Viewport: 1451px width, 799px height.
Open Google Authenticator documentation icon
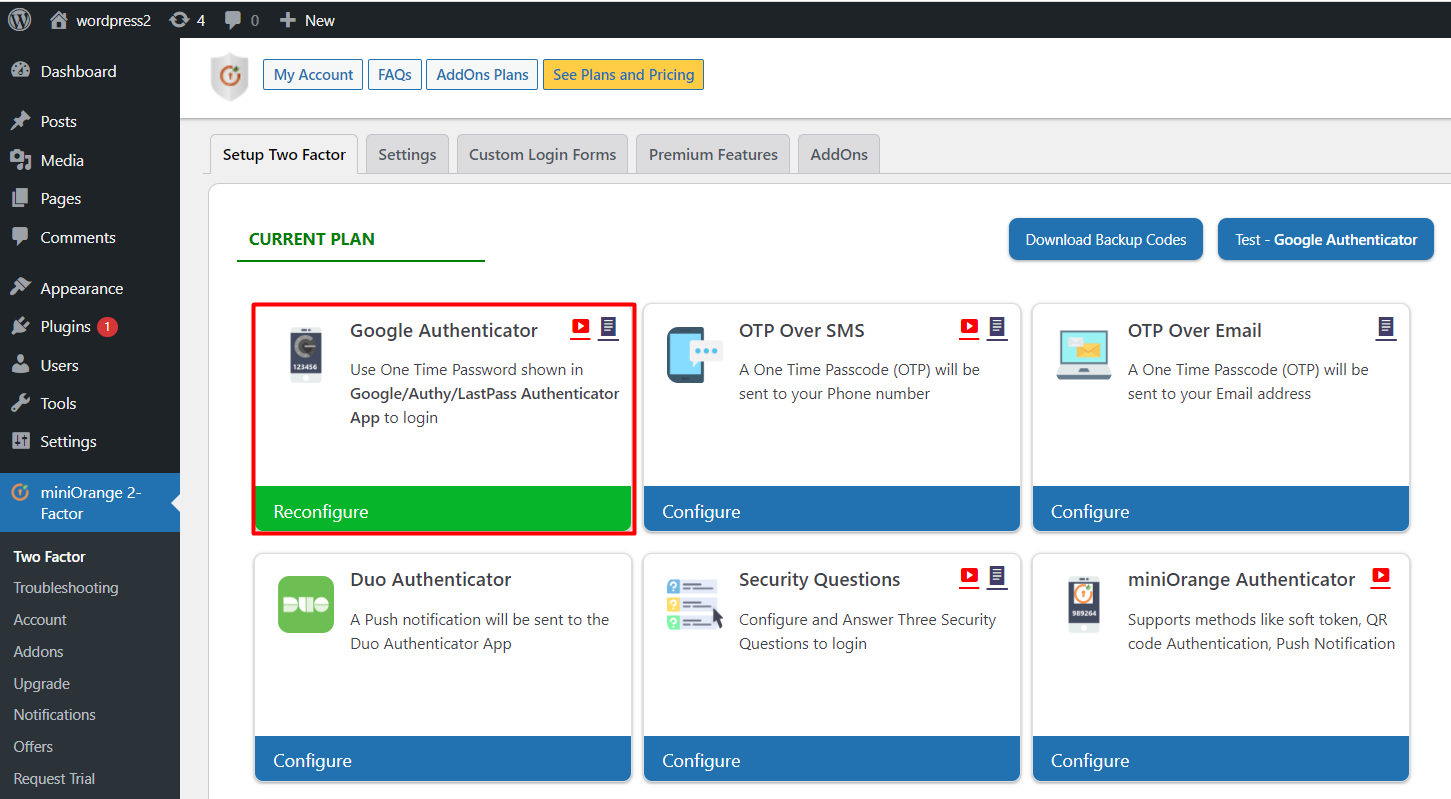(x=608, y=327)
